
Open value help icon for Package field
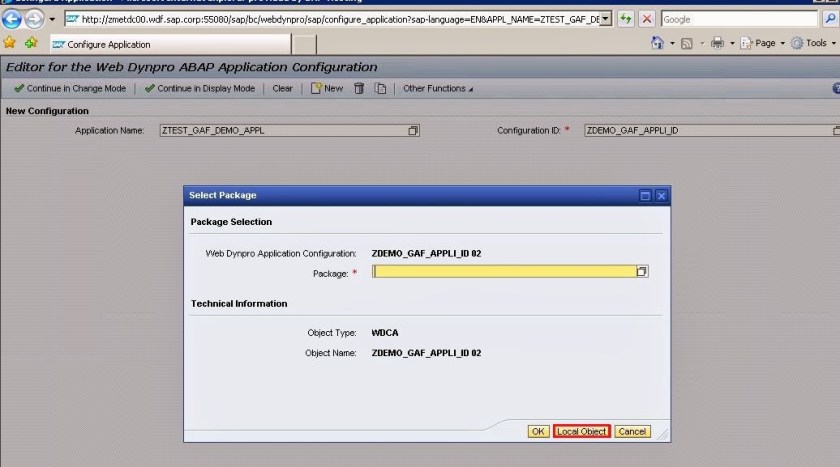click(x=642, y=272)
